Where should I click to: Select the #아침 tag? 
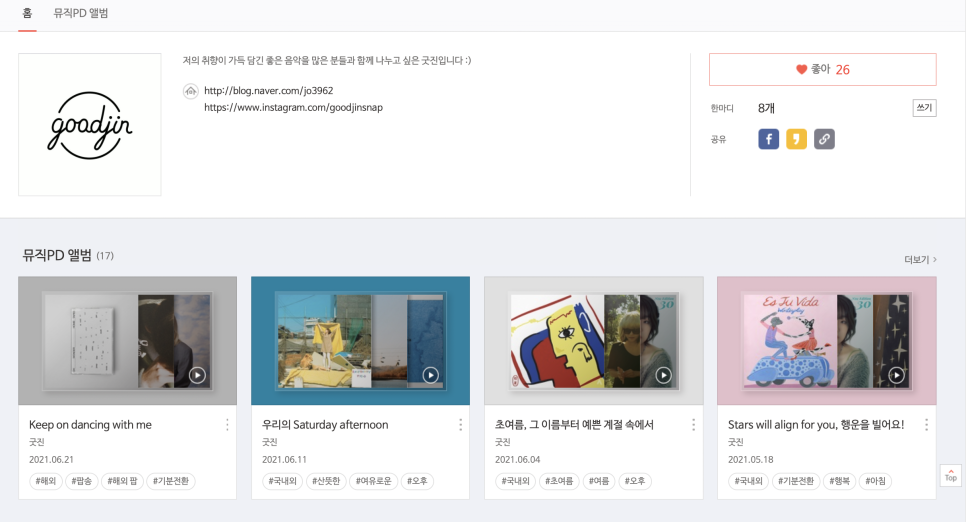(x=875, y=481)
